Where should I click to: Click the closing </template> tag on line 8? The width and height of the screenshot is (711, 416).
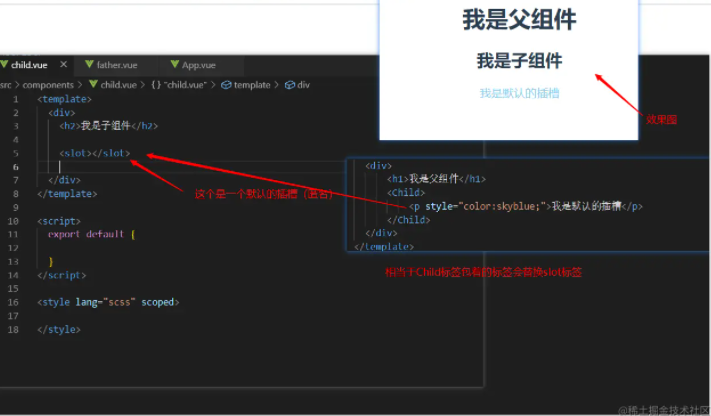click(67, 194)
